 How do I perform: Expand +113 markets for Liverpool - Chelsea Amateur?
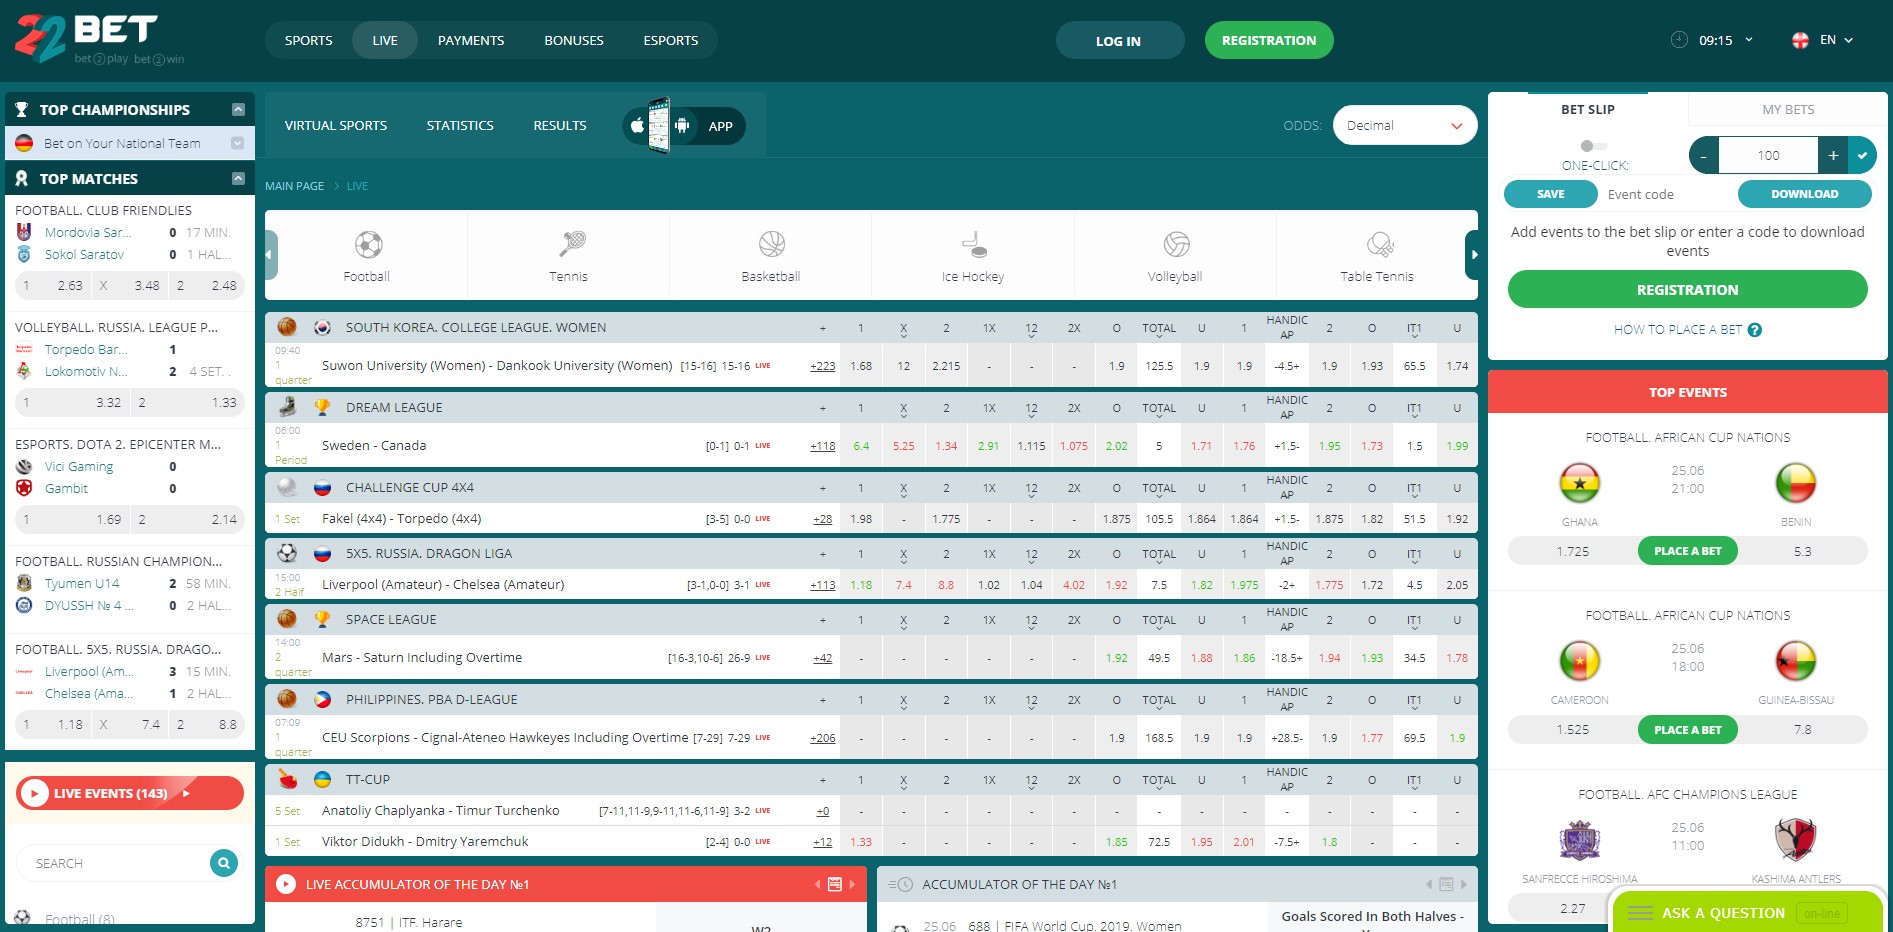click(822, 585)
